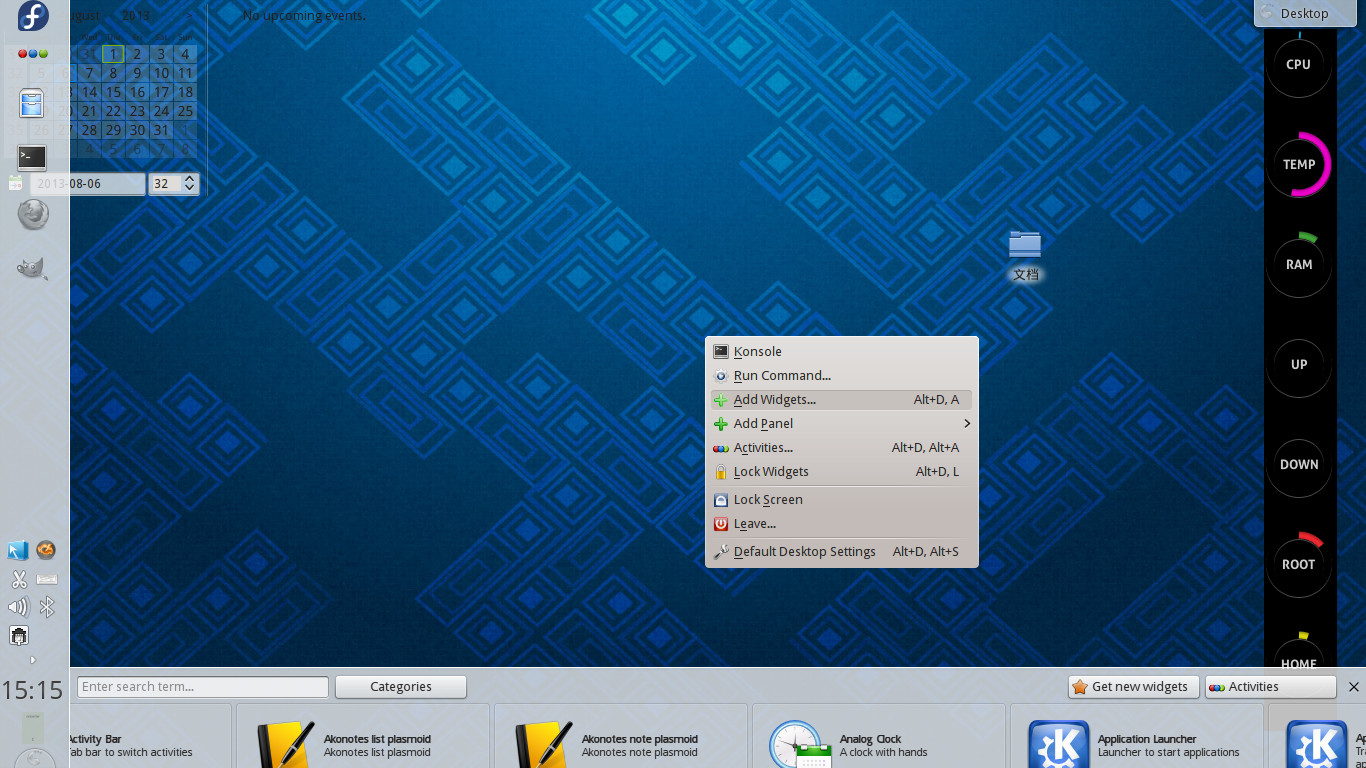Click the Bluetooth tray icon
Viewport: 1366px width, 768px height.
coord(46,607)
